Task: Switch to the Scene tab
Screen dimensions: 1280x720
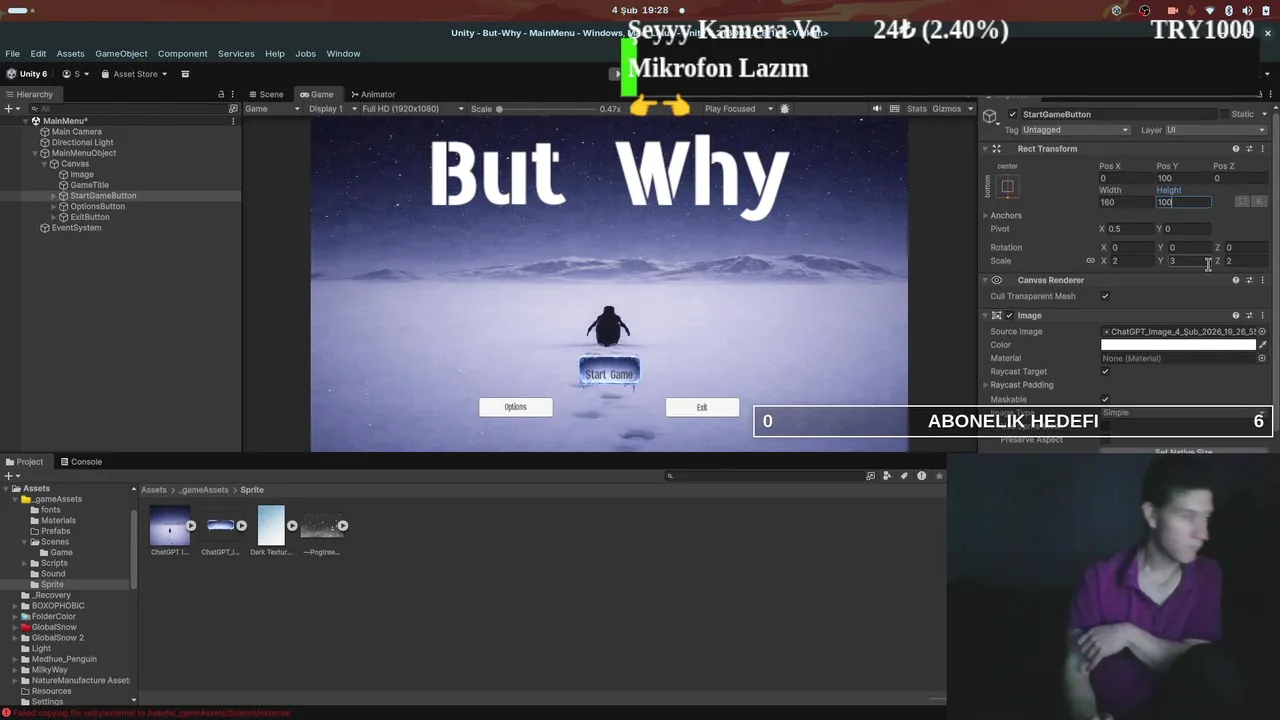Action: [x=266, y=94]
